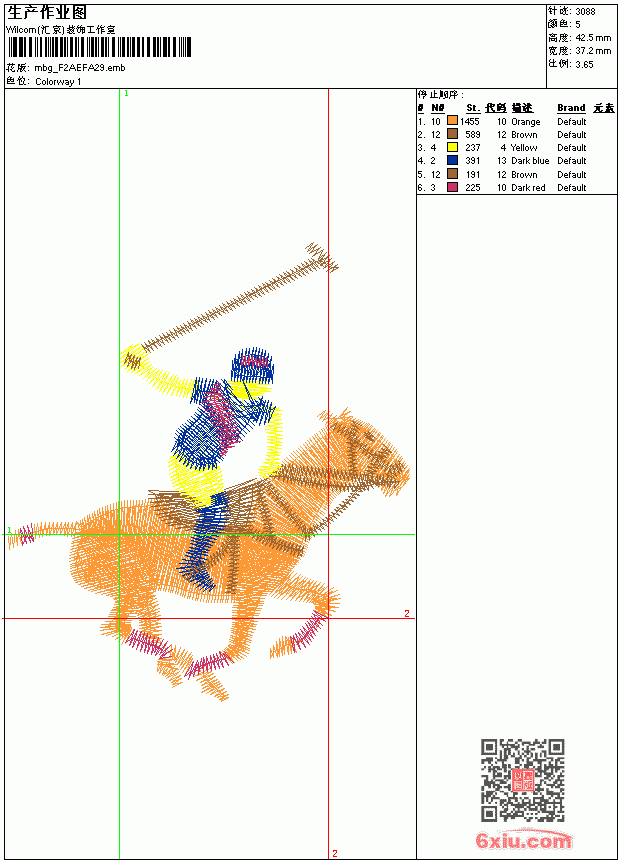Click the 'N#' column header
The image size is (620, 860).
[x=437, y=108]
